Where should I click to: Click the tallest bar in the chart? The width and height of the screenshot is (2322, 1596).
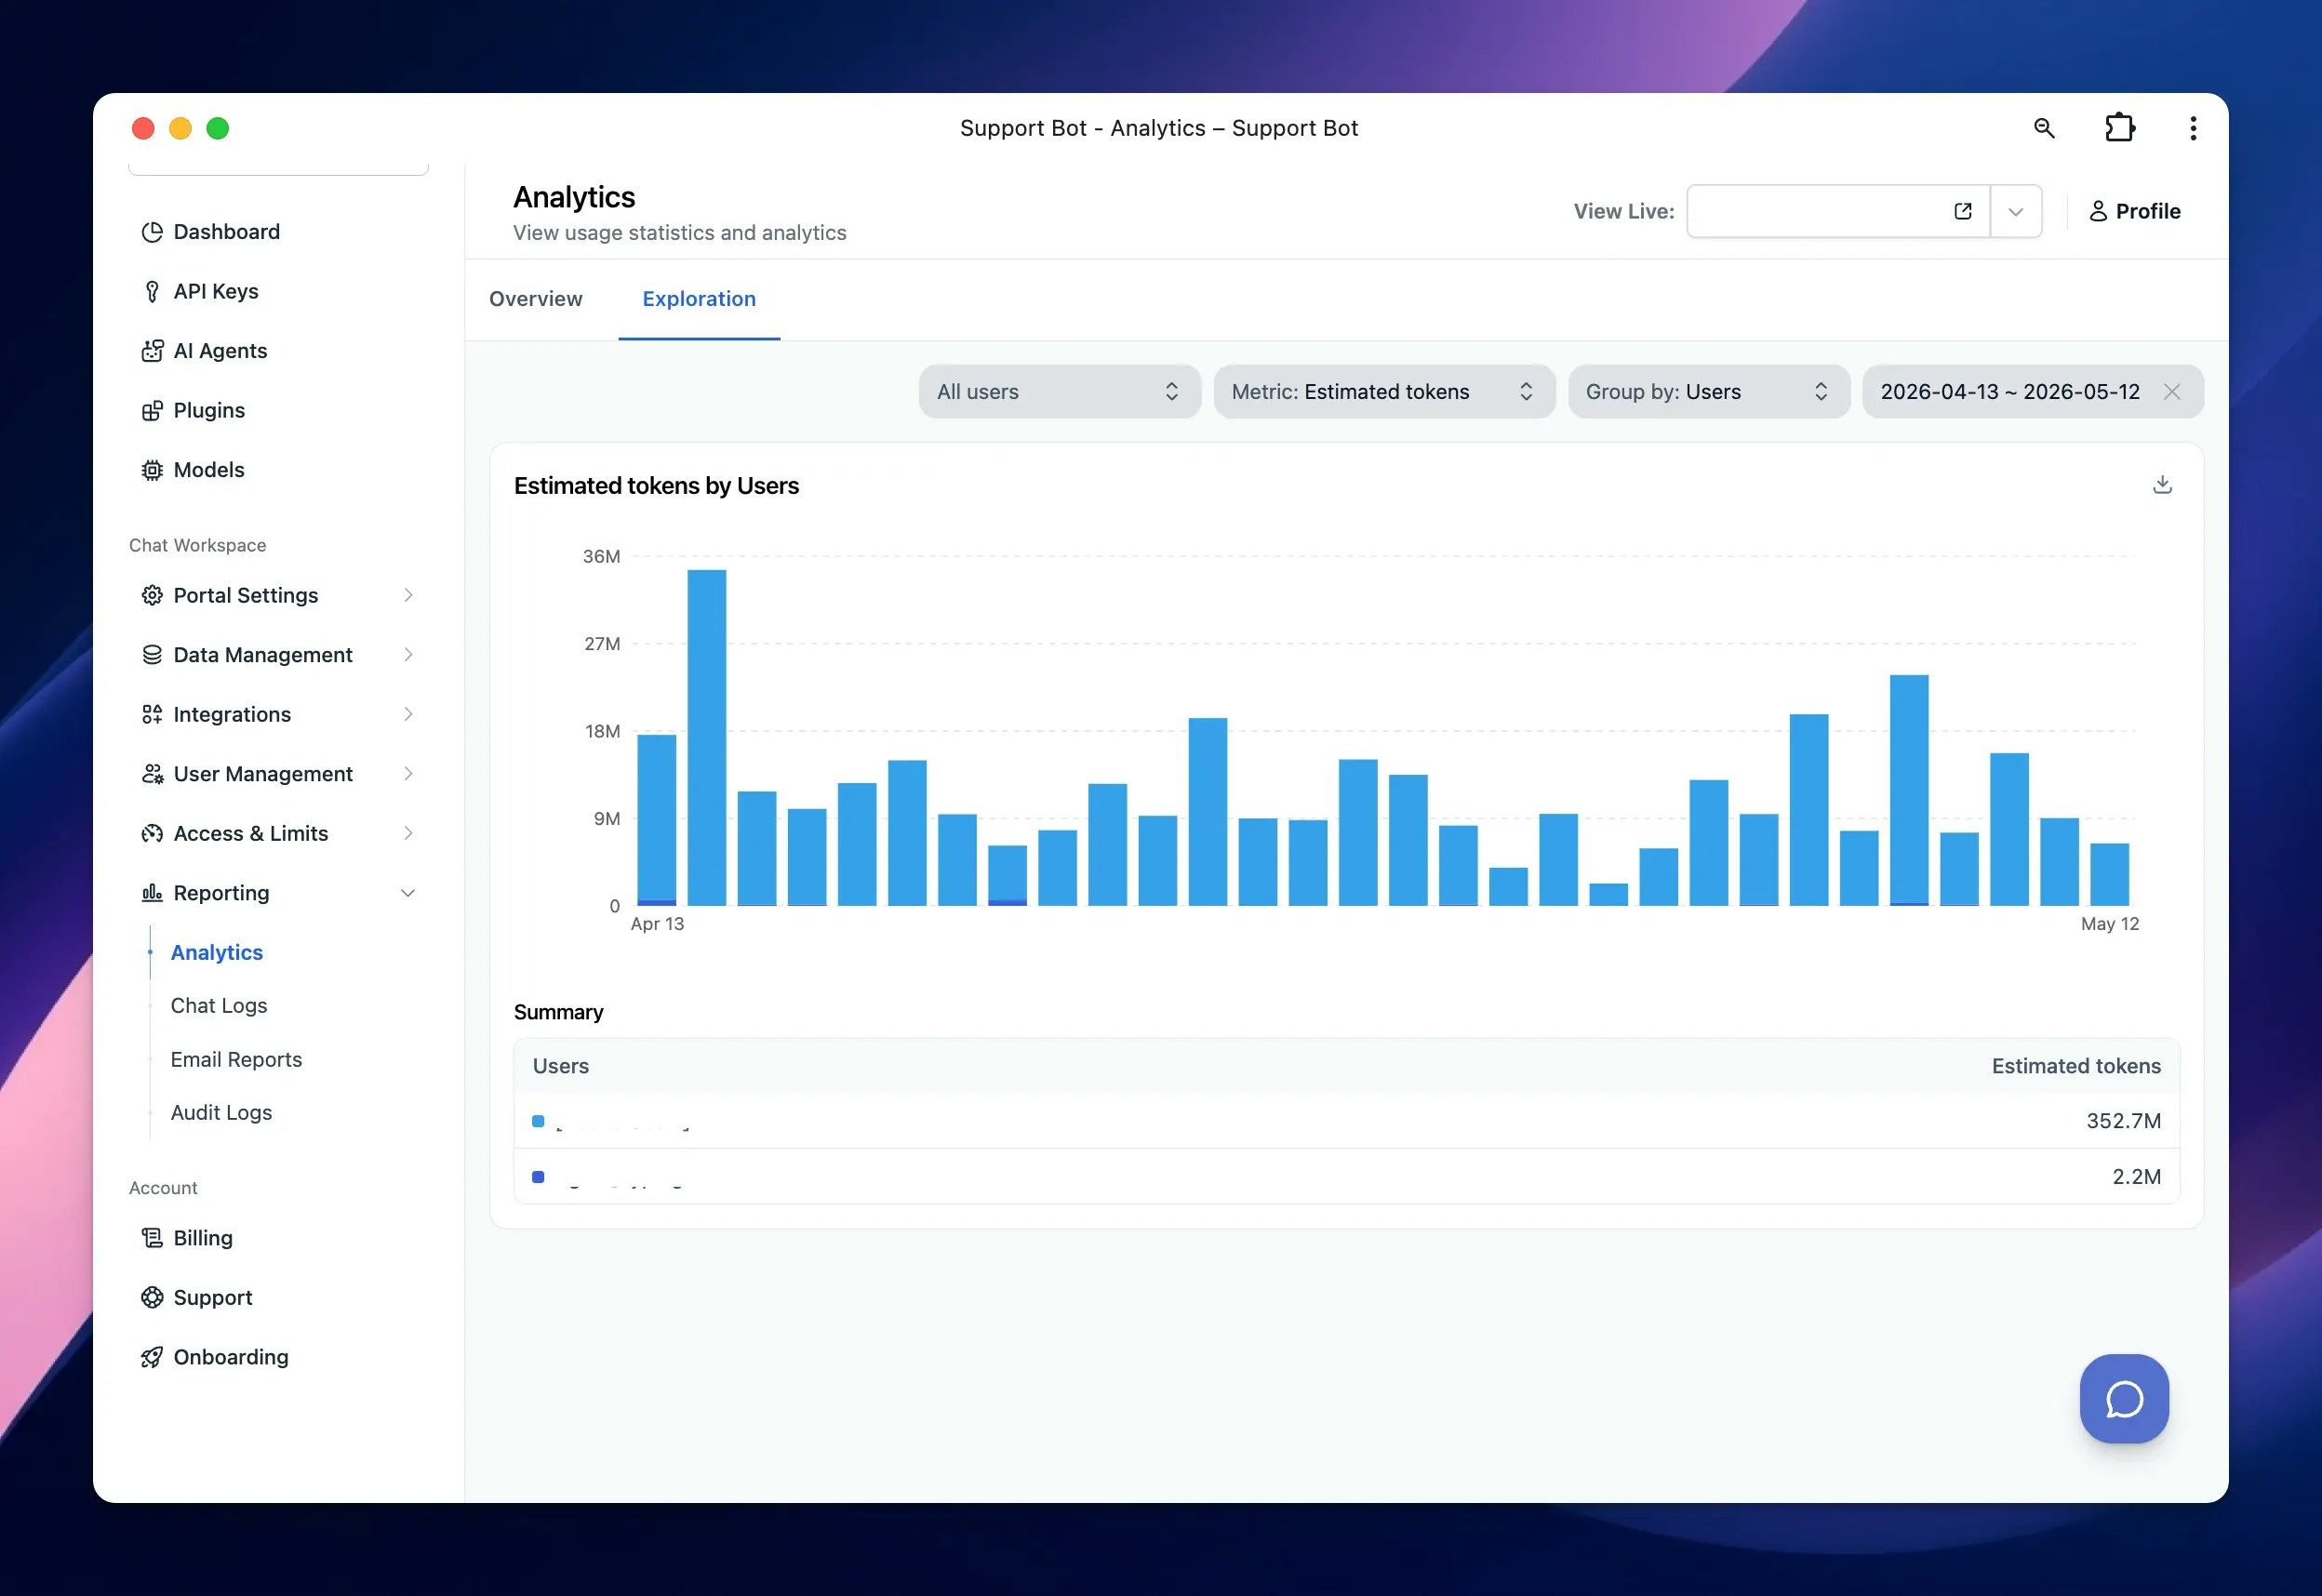(707, 738)
